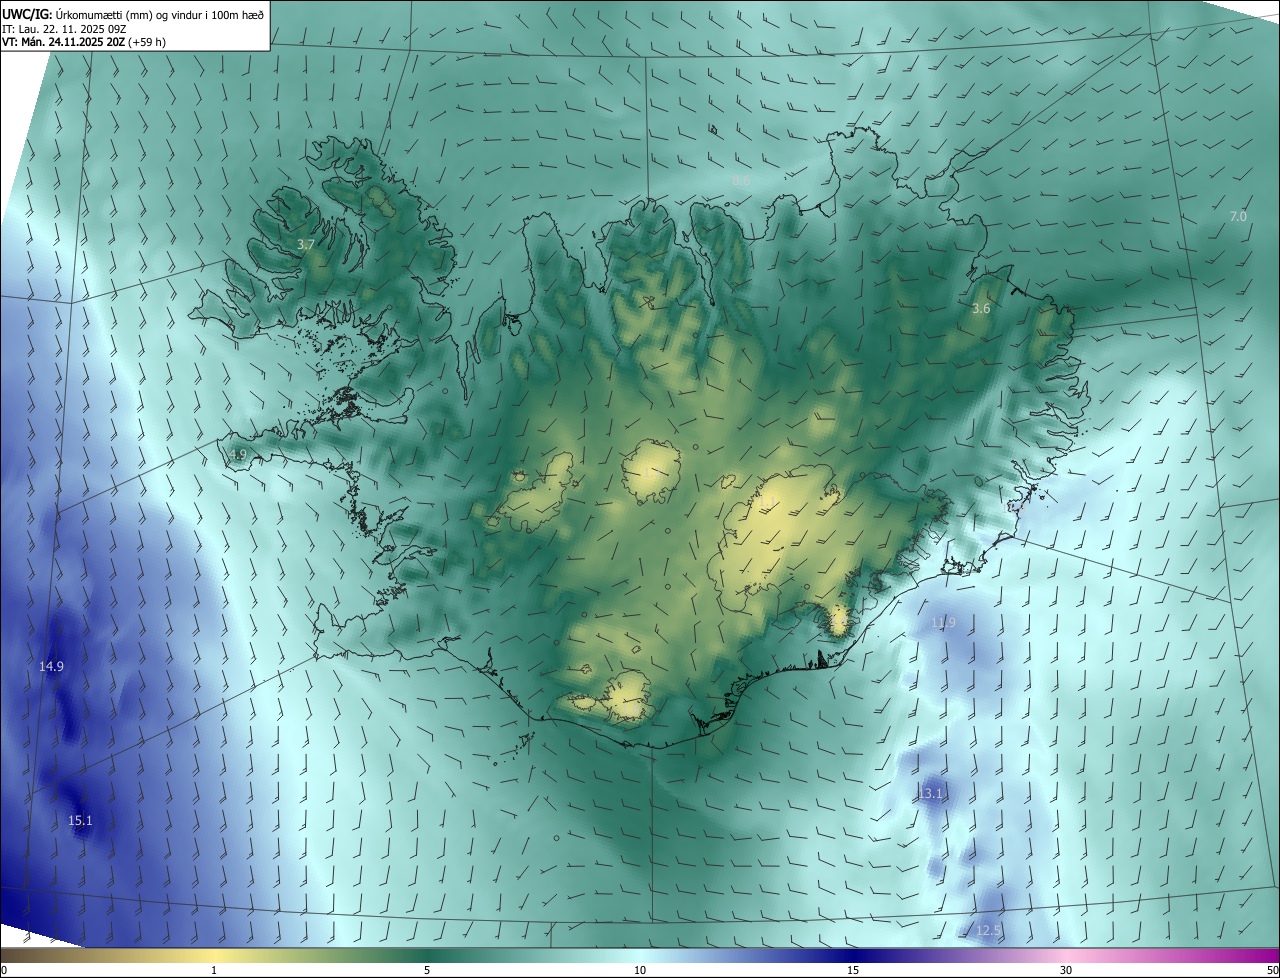Click the 0.6 value off the north coast
The image size is (1280, 978).
point(741,180)
